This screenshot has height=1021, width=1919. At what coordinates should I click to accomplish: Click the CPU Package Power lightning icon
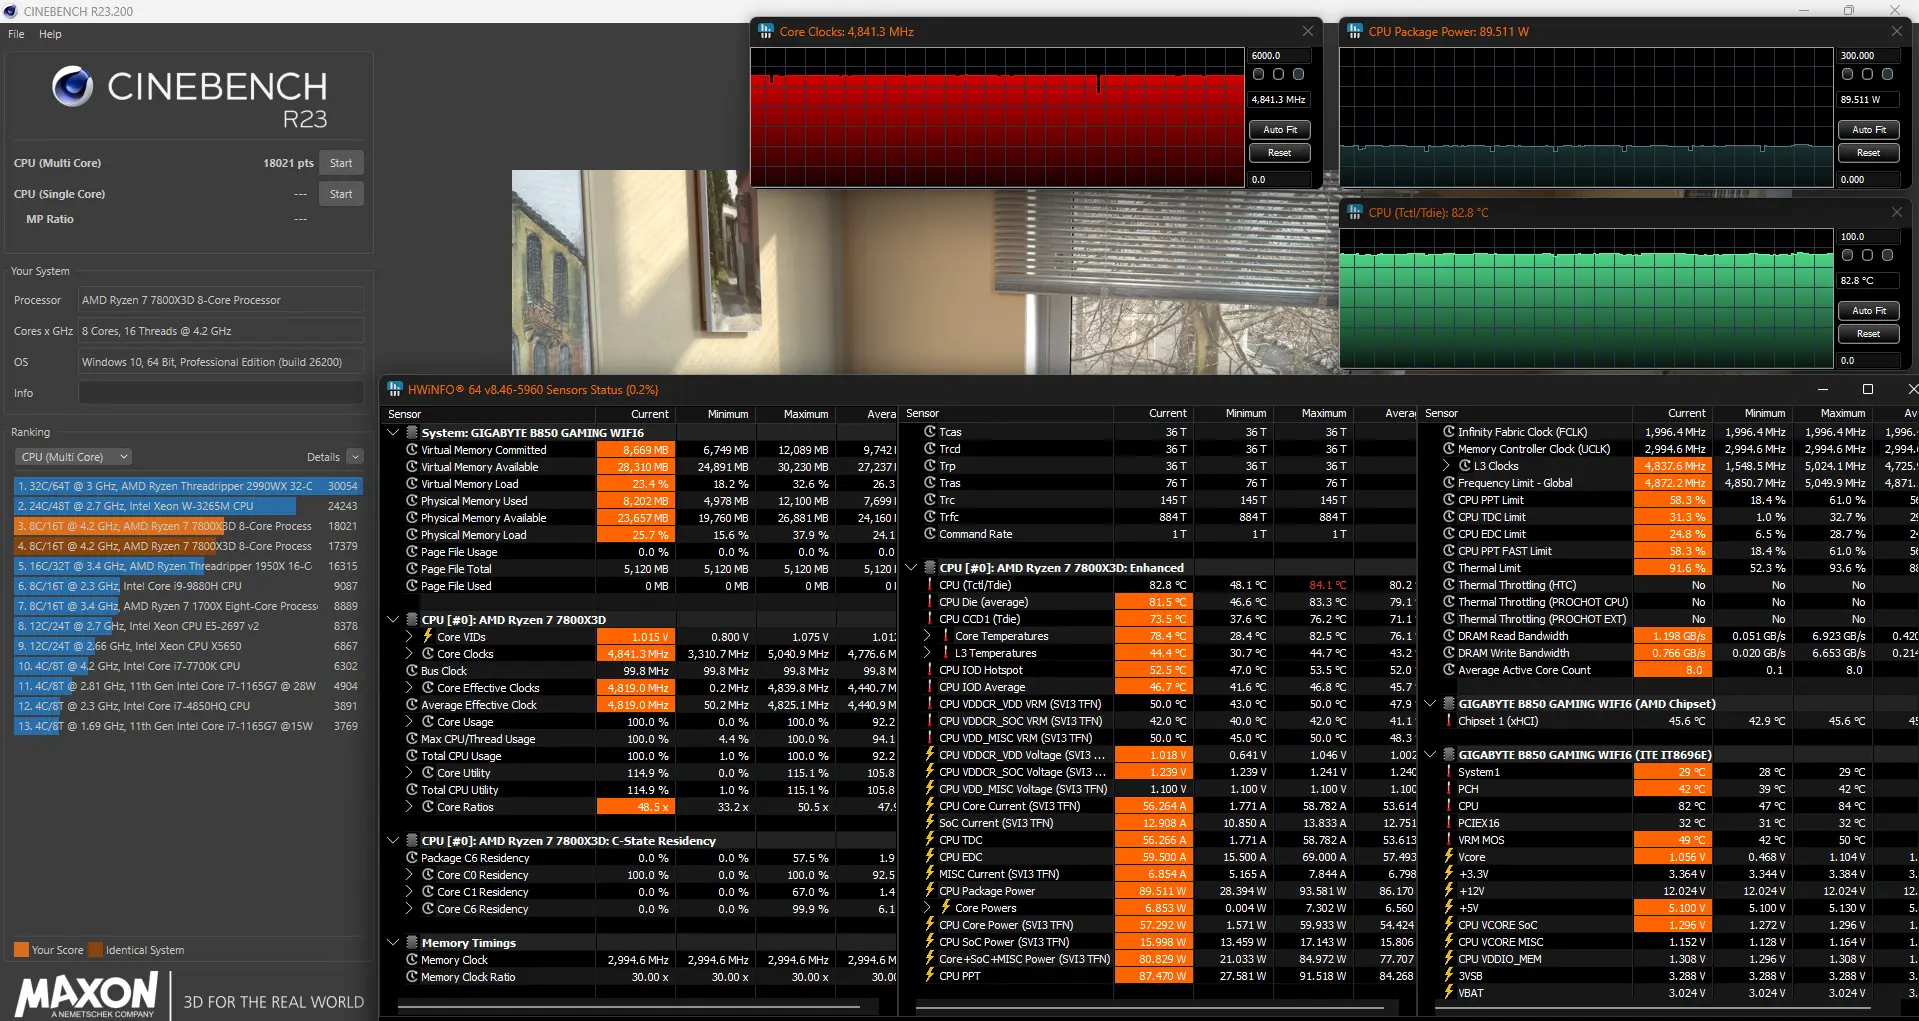930,891
